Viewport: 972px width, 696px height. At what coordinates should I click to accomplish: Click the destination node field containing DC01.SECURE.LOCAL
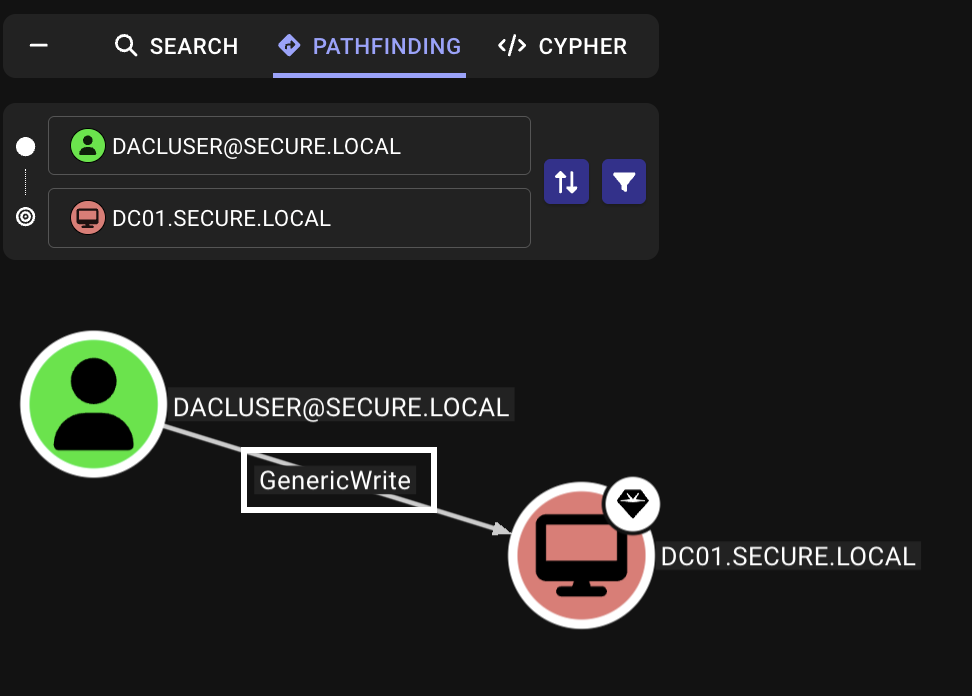(289, 218)
